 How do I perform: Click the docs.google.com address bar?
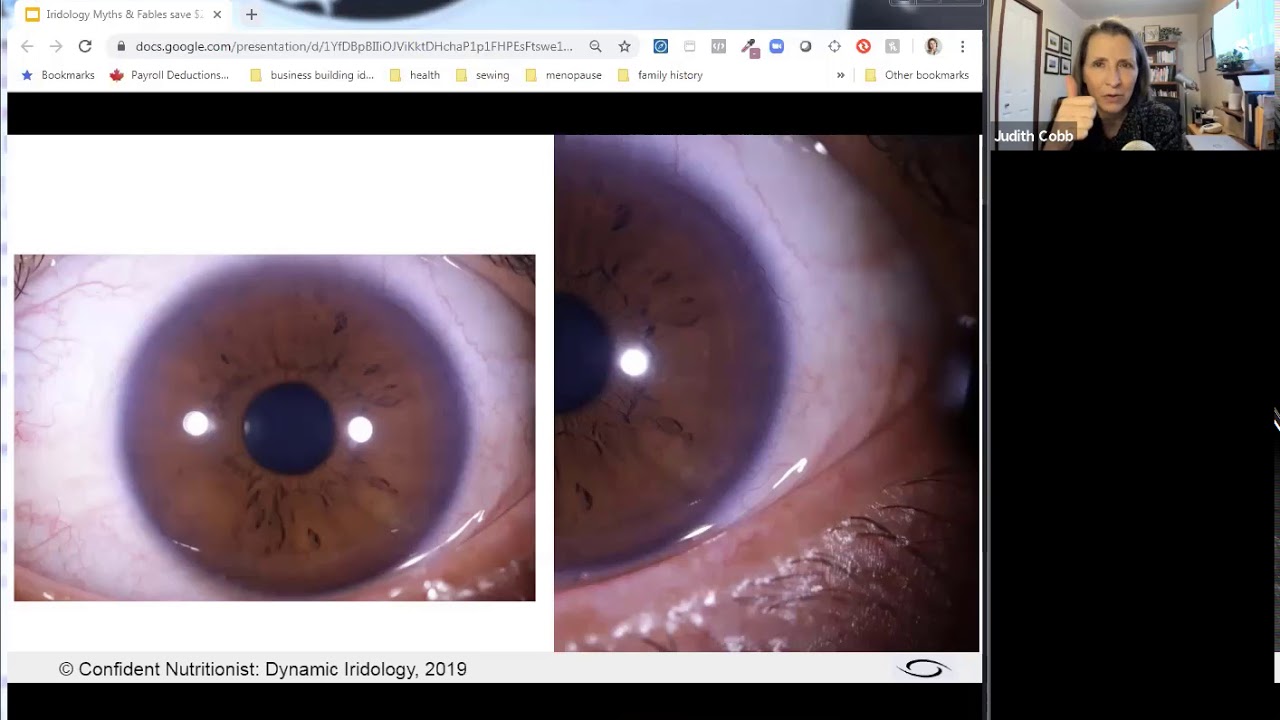(354, 46)
